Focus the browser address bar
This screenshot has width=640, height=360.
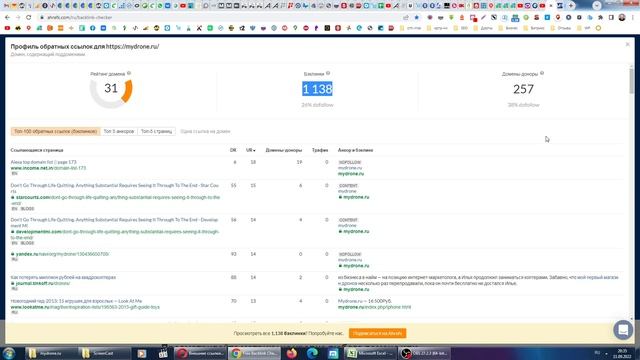220,18
